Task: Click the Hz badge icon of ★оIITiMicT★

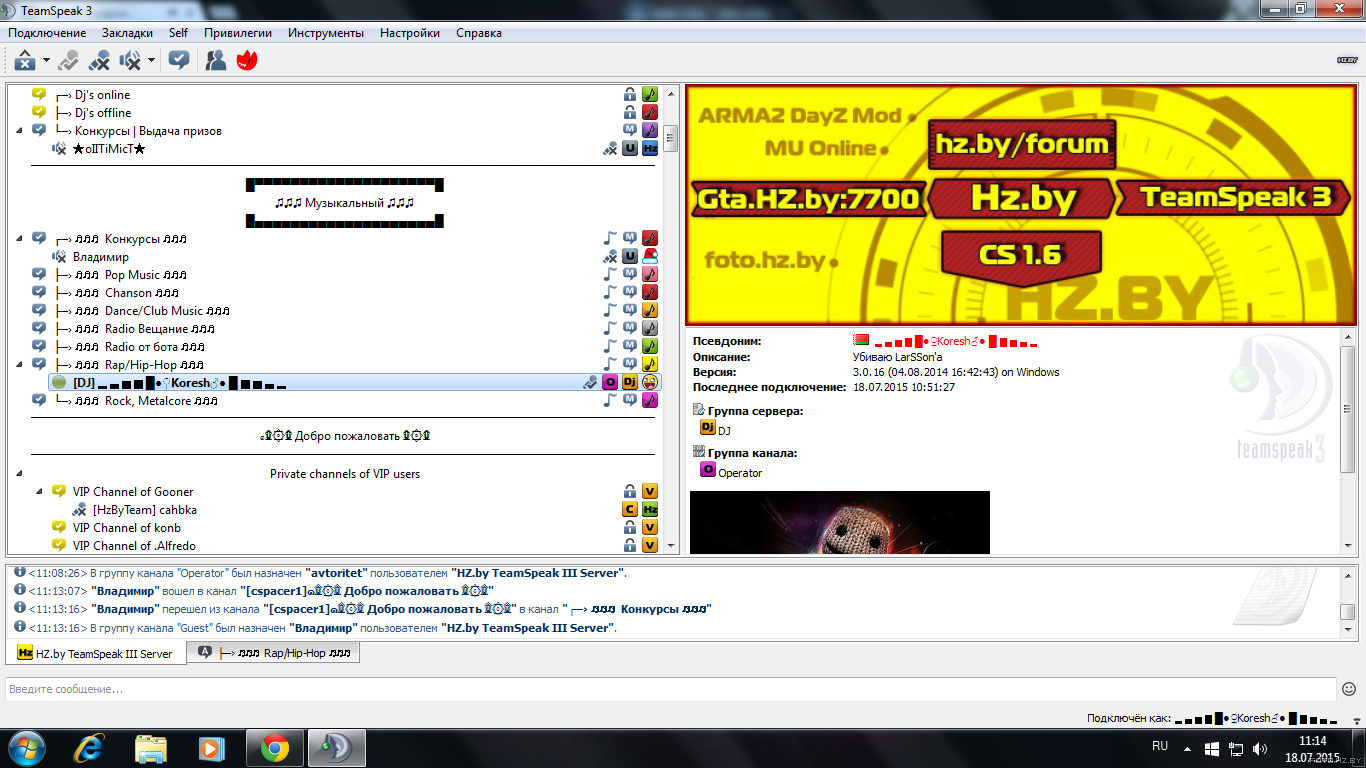Action: click(x=650, y=149)
